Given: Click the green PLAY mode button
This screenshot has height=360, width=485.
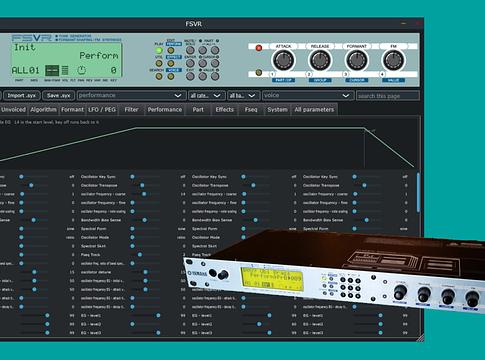Looking at the screenshot, I should (x=159, y=50).
